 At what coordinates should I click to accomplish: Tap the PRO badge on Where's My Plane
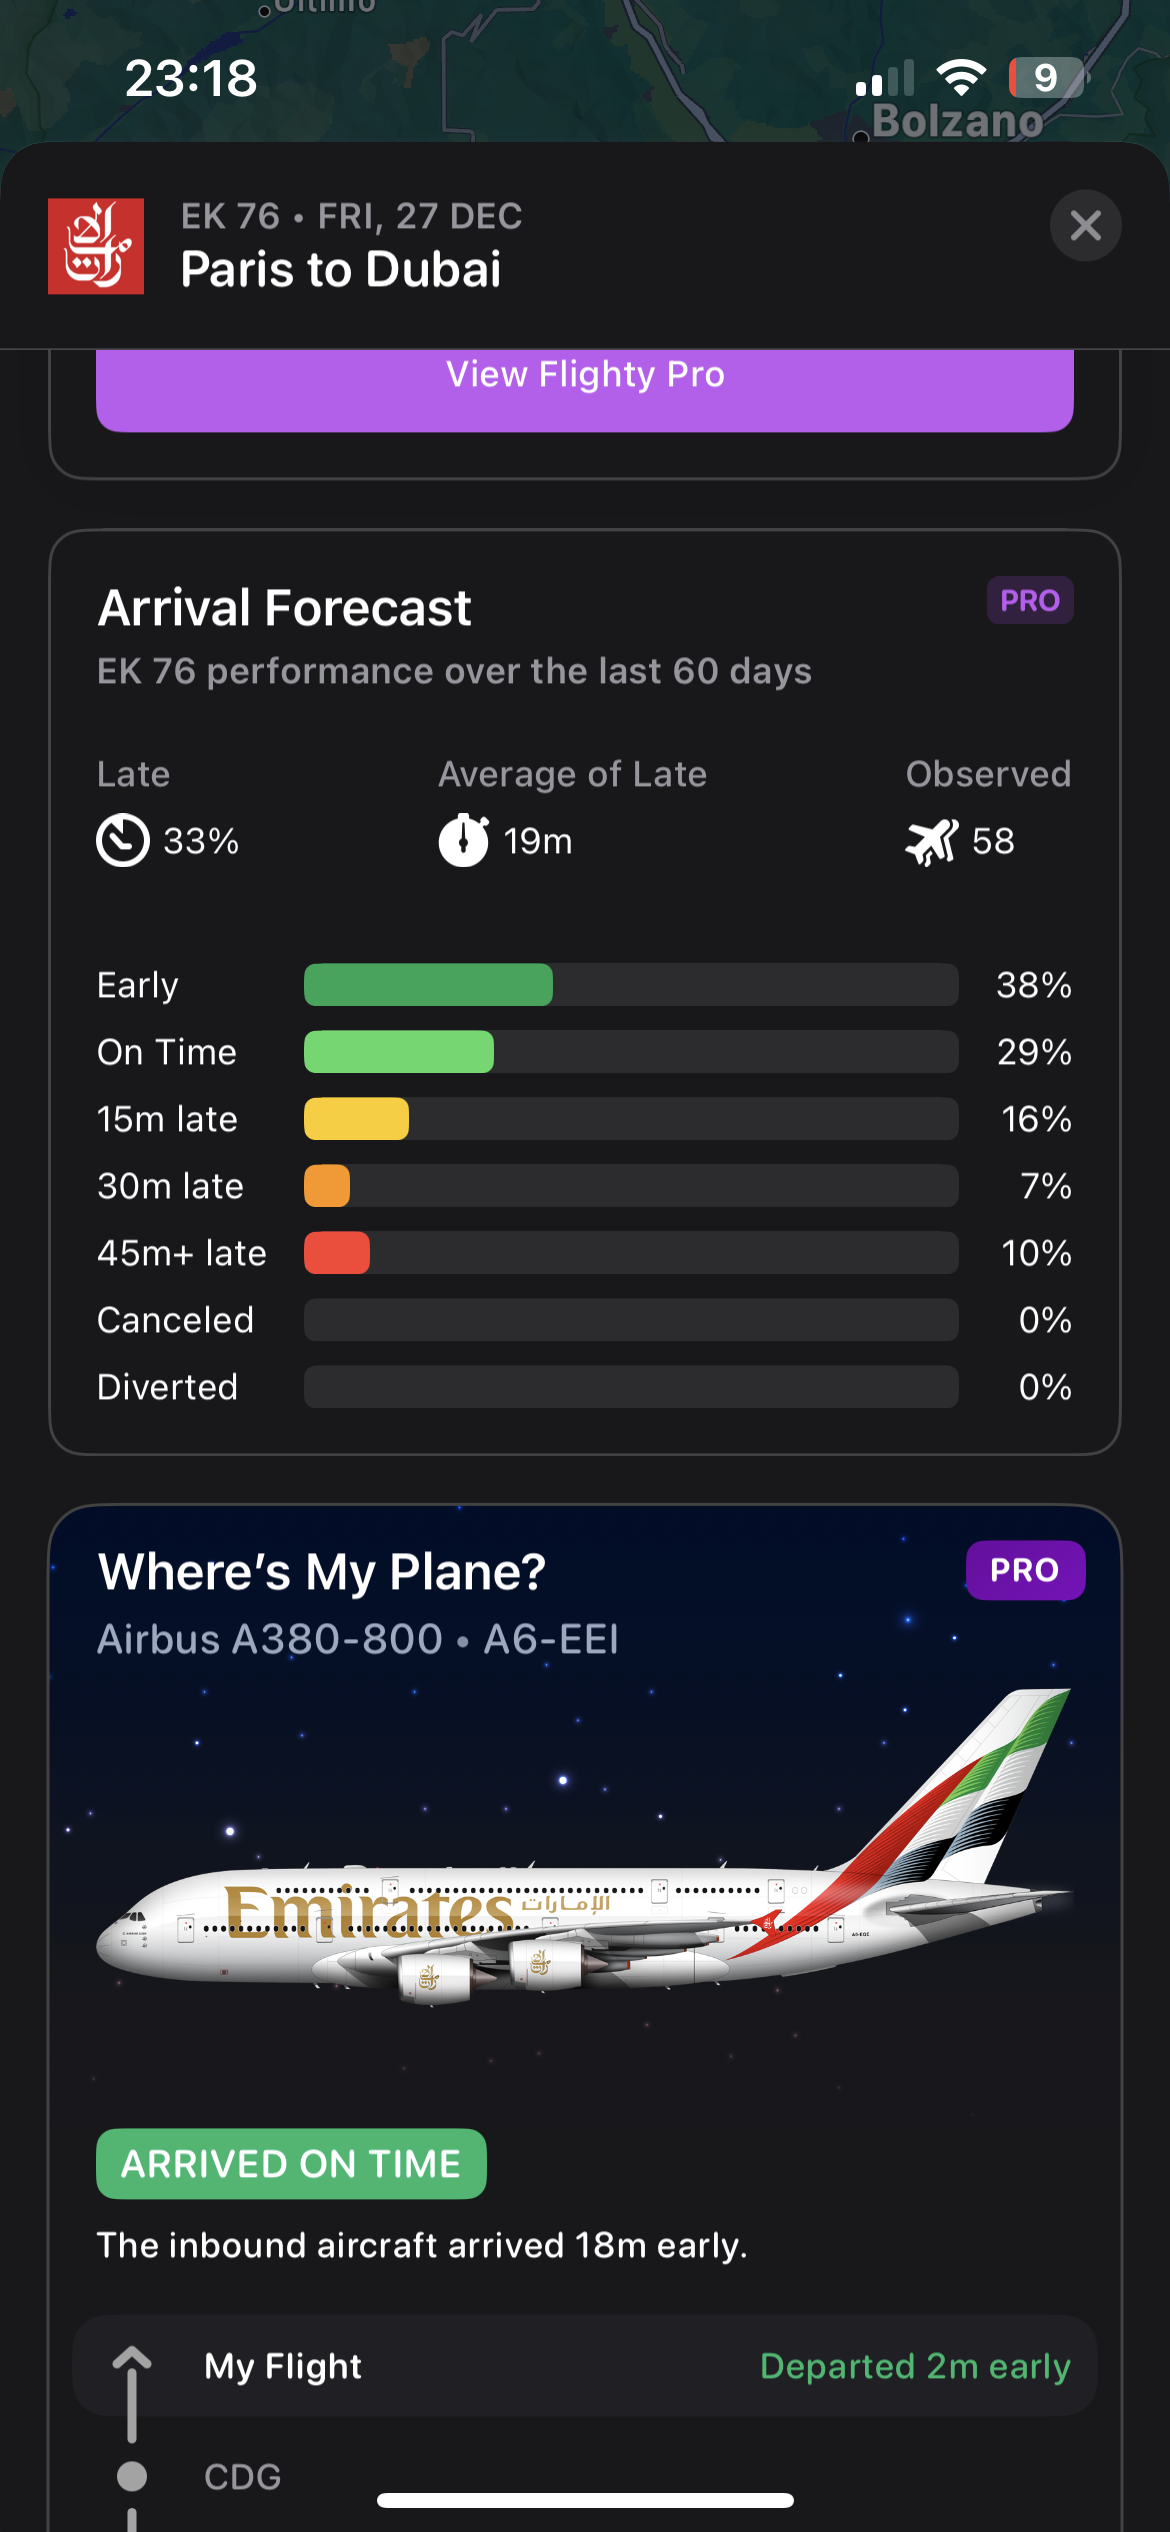[1025, 1570]
